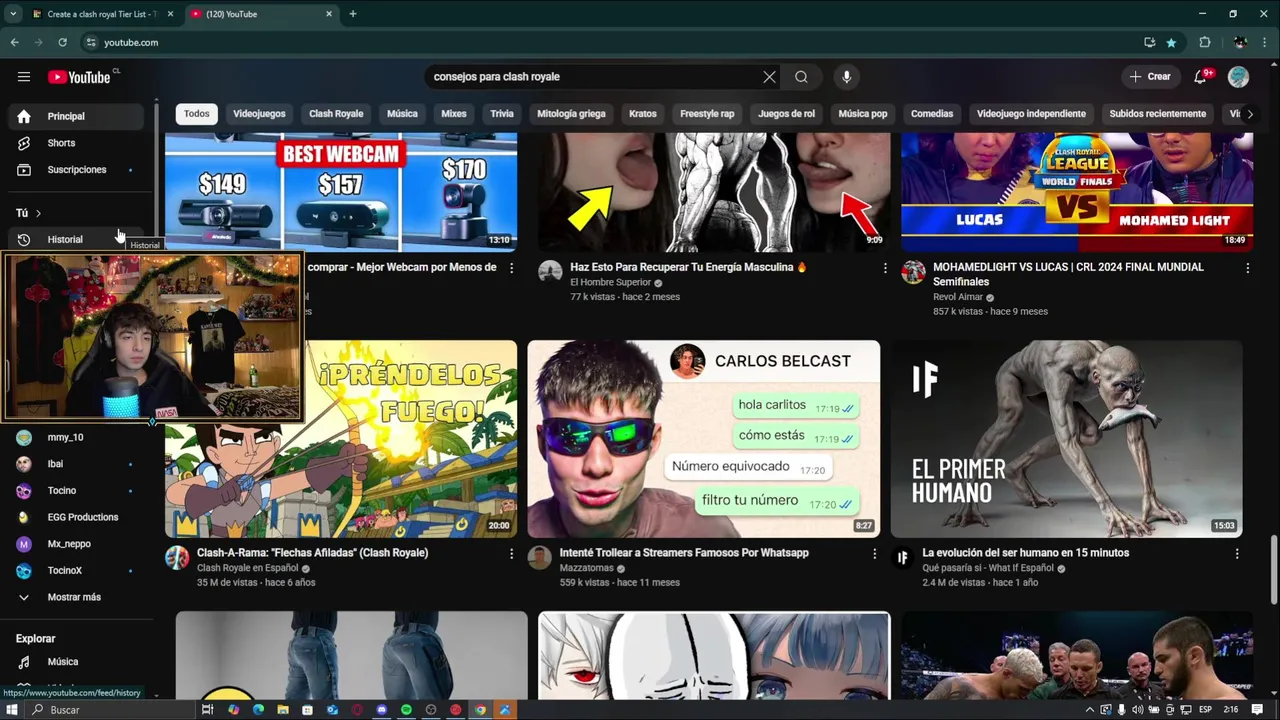Open the Carlos Belcast WhatsApp thumbnail

tap(704, 439)
